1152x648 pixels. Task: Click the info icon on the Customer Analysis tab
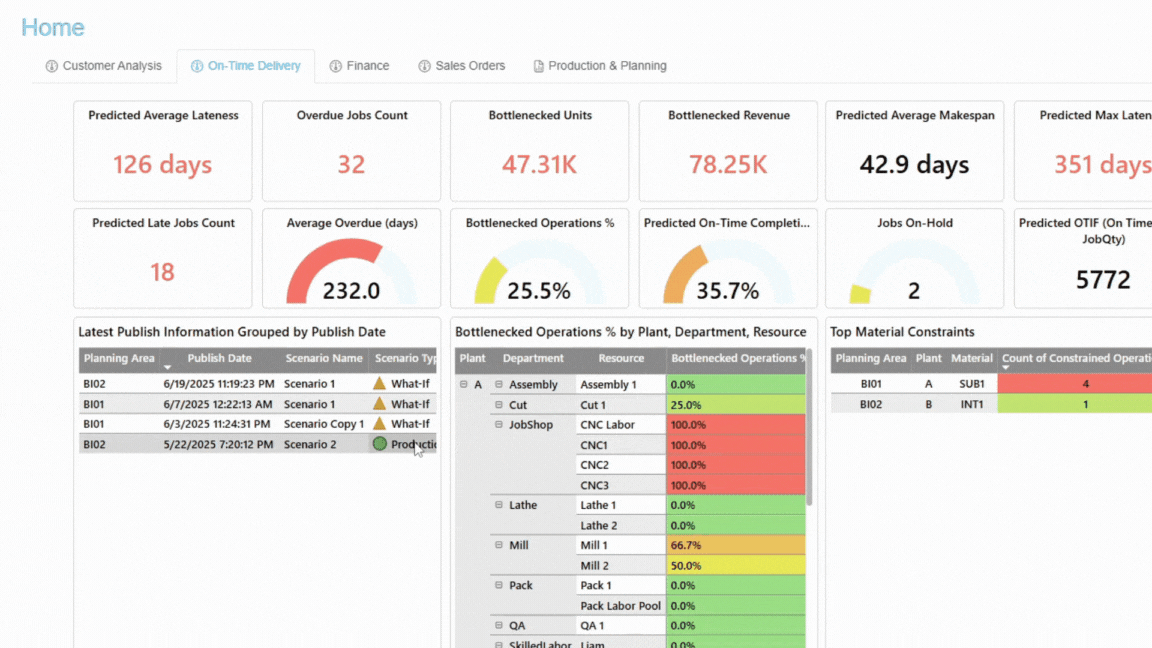pyautogui.click(x=50, y=66)
